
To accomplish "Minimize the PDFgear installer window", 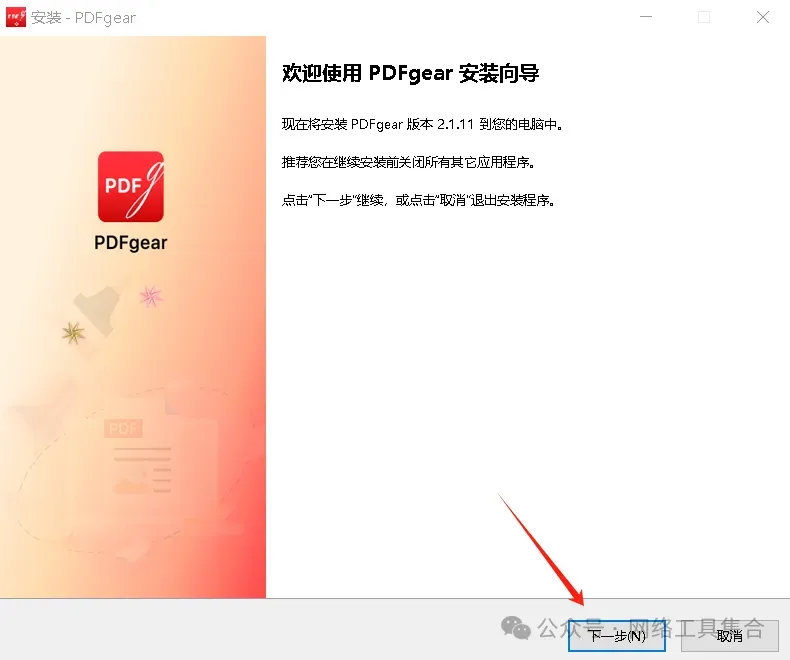I will (x=646, y=17).
